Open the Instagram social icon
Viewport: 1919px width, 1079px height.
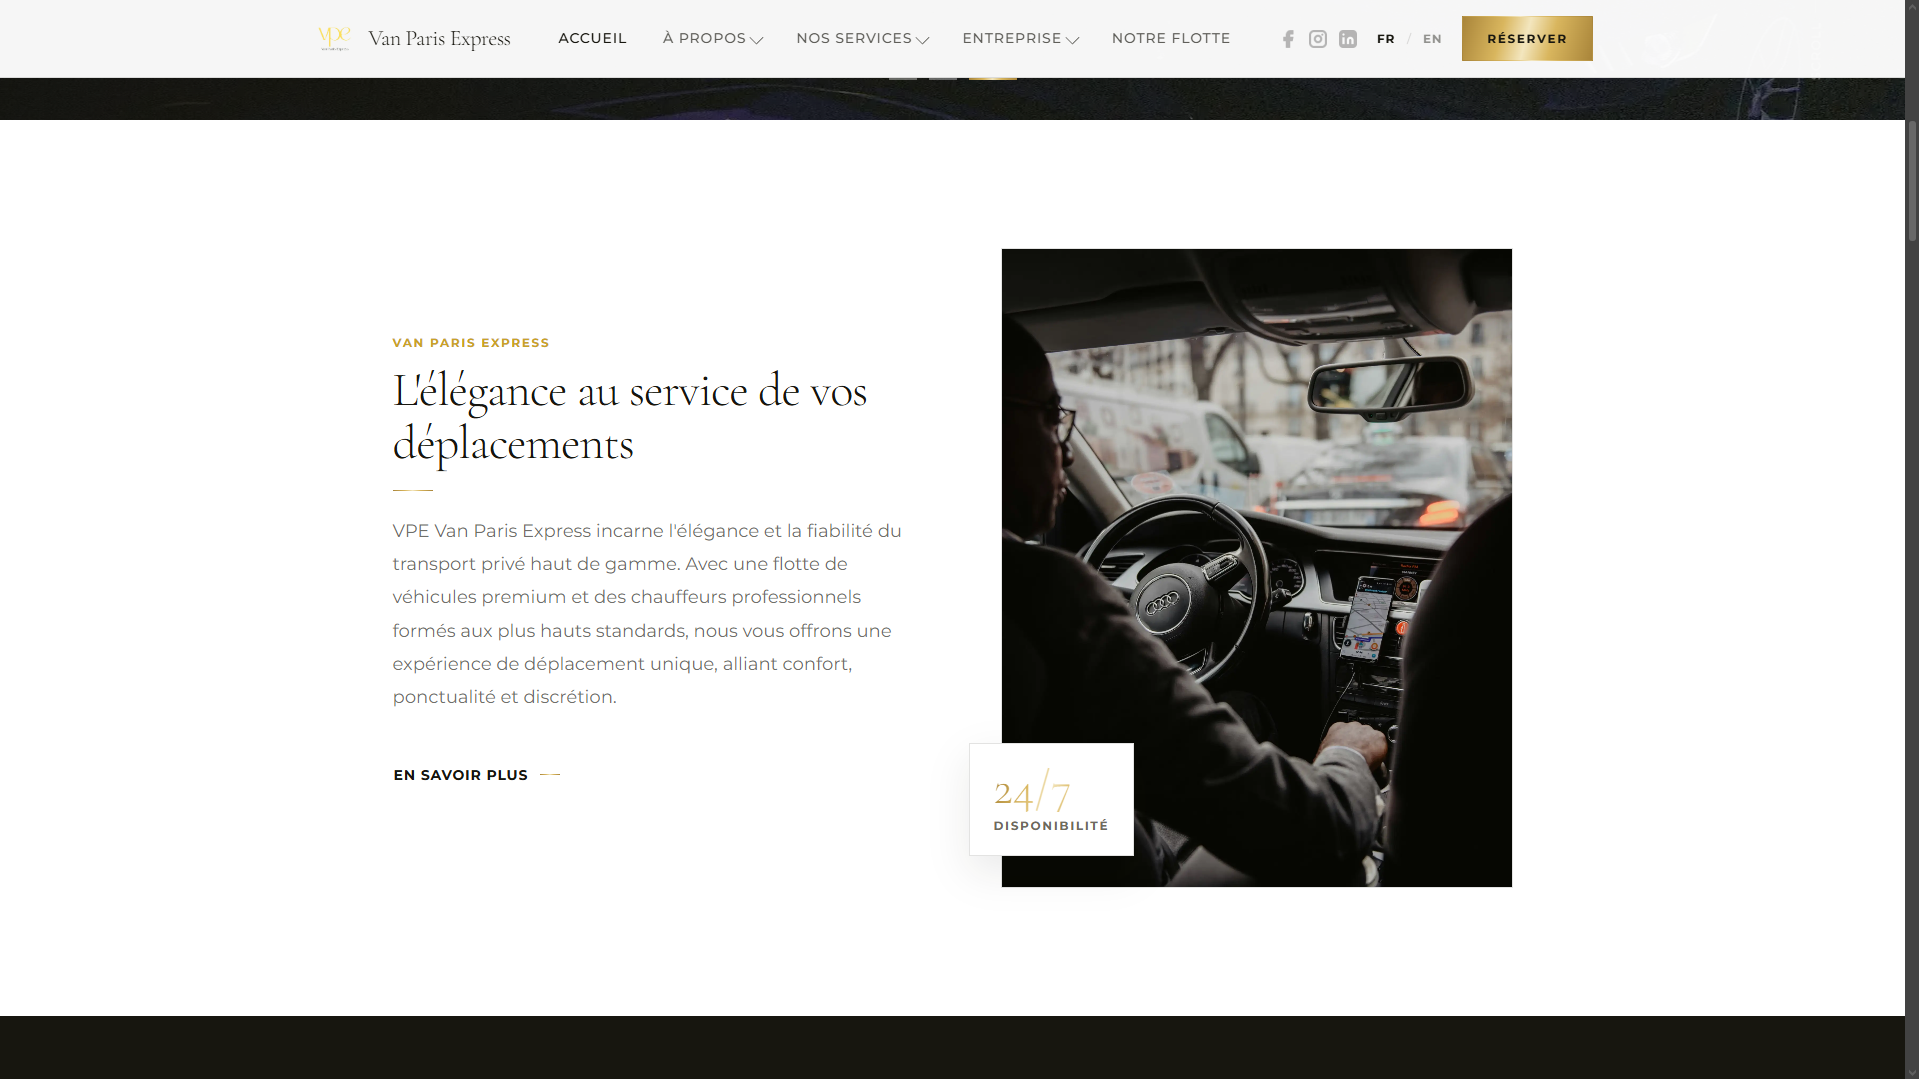pyautogui.click(x=1318, y=39)
